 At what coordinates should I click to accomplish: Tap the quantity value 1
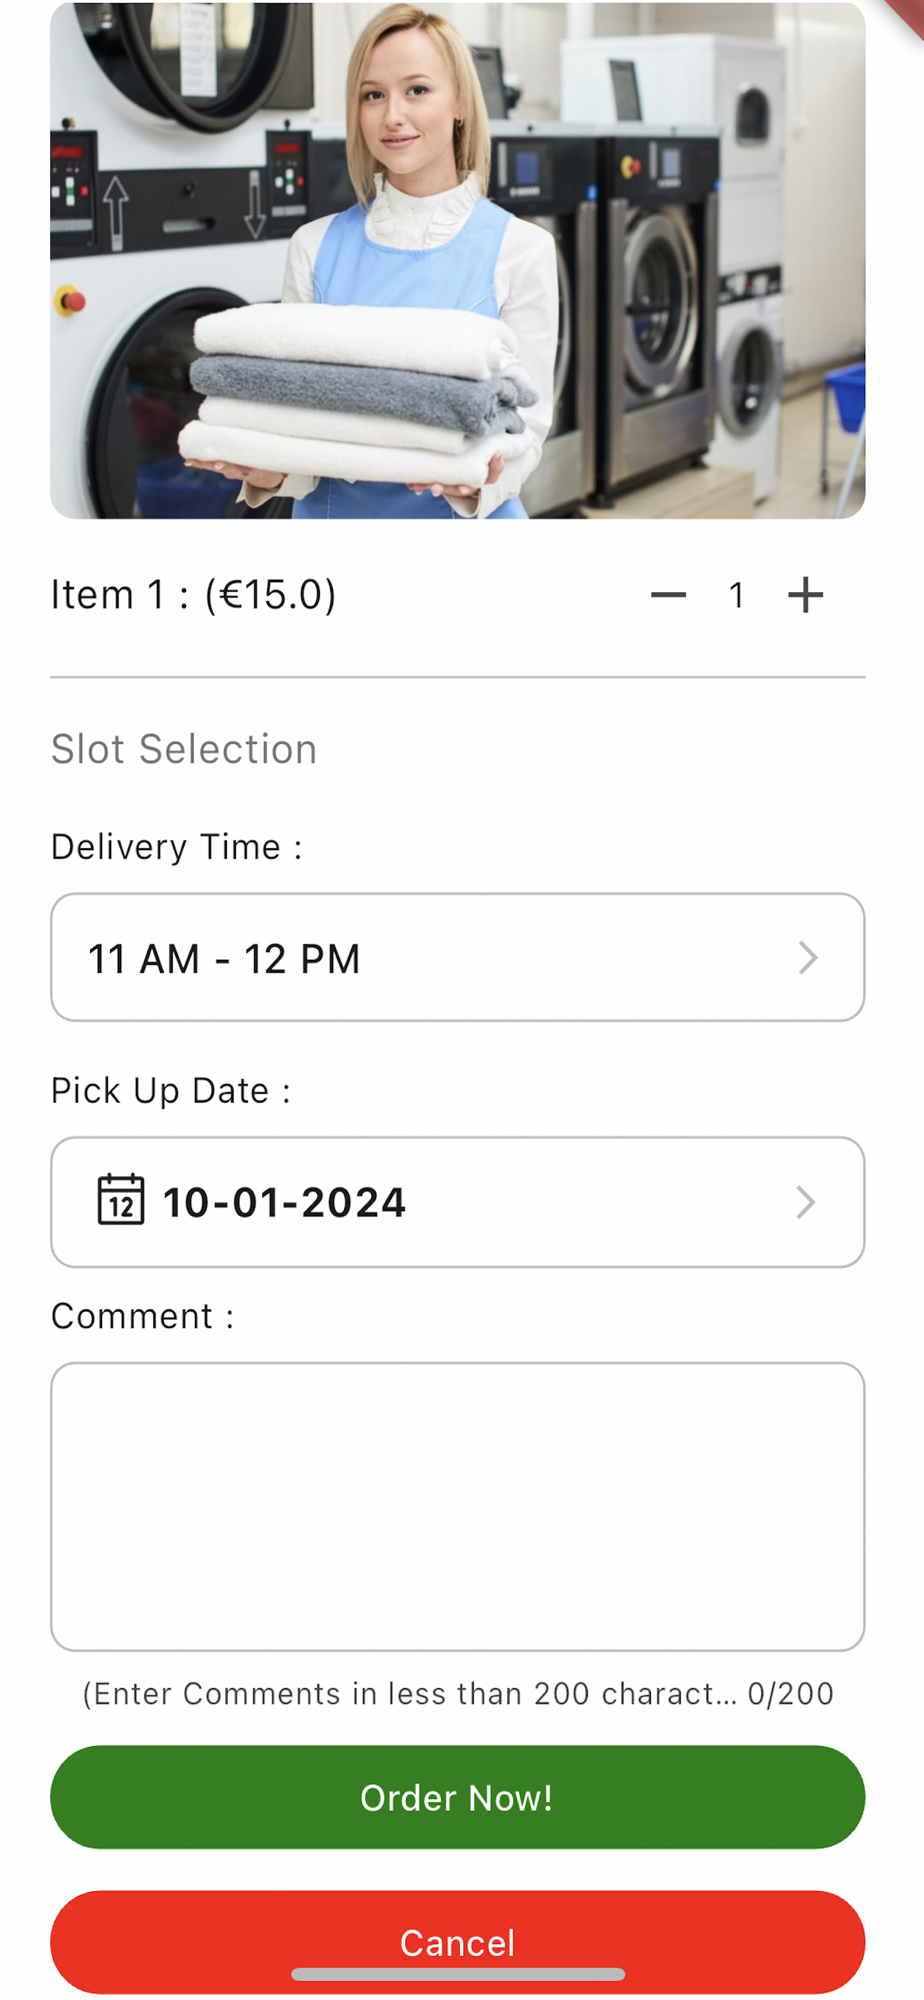pyautogui.click(x=737, y=596)
